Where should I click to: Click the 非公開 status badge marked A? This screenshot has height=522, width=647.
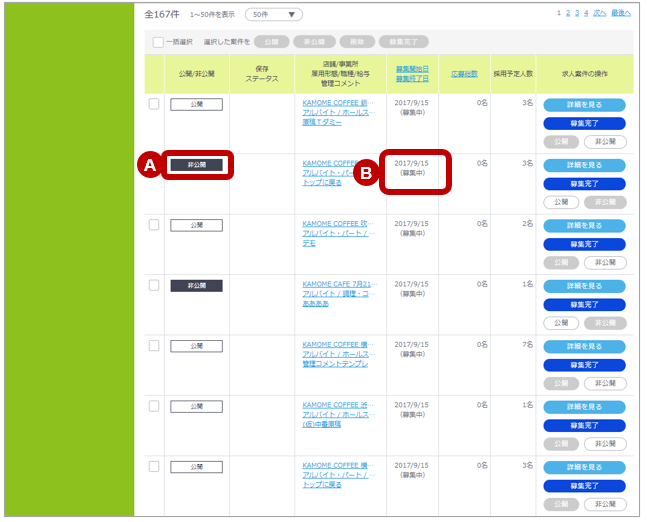[196, 165]
